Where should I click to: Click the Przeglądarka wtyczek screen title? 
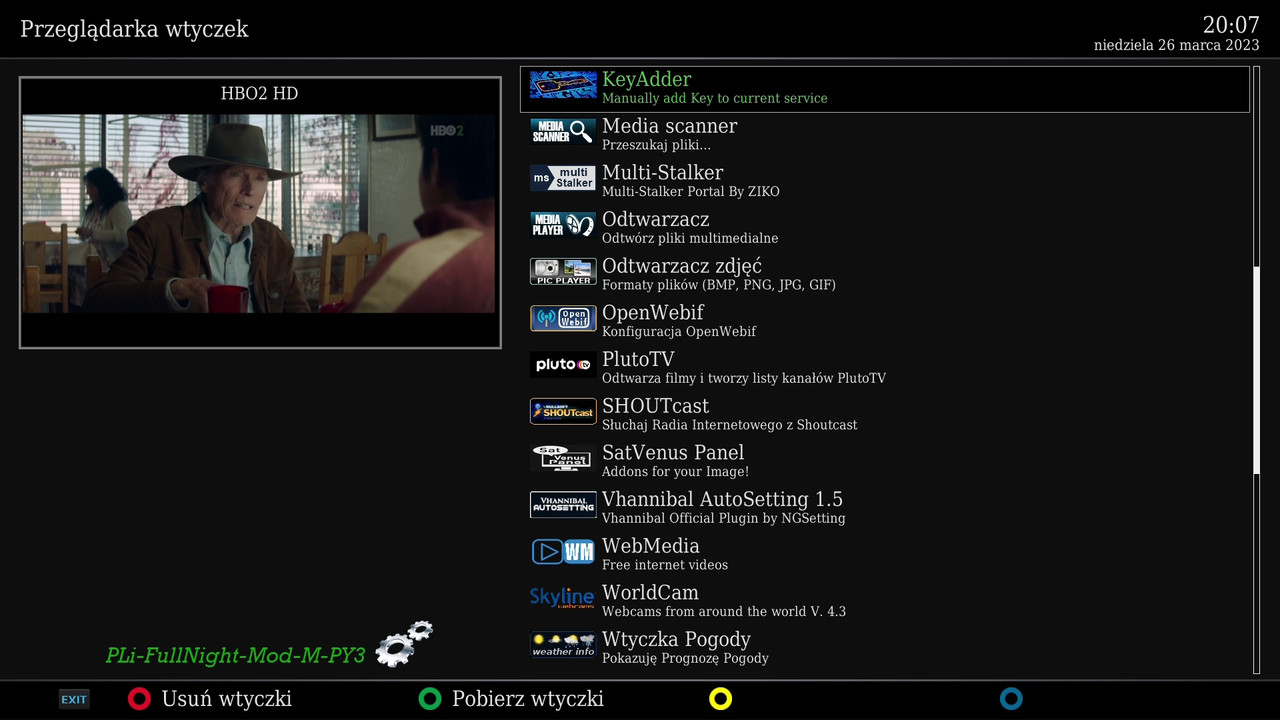(134, 29)
